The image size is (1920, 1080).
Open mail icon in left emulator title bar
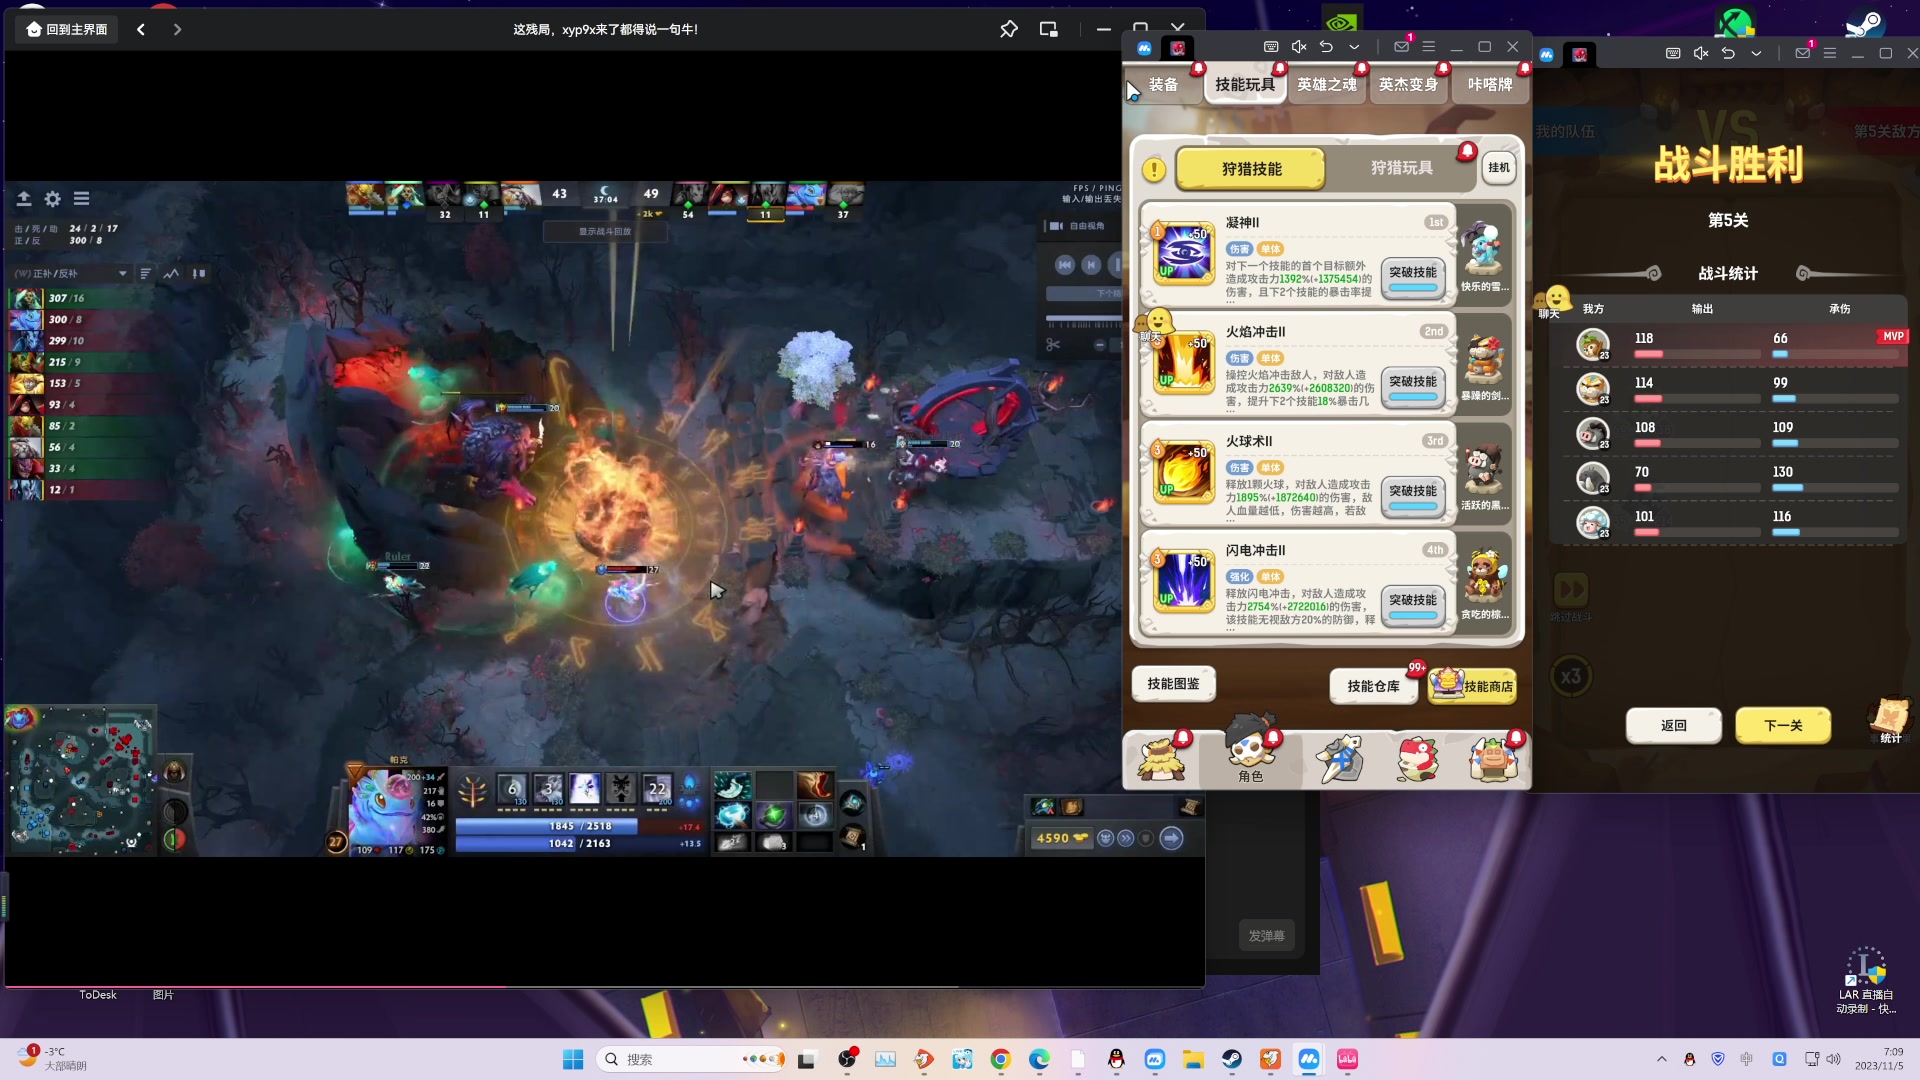point(1401,47)
